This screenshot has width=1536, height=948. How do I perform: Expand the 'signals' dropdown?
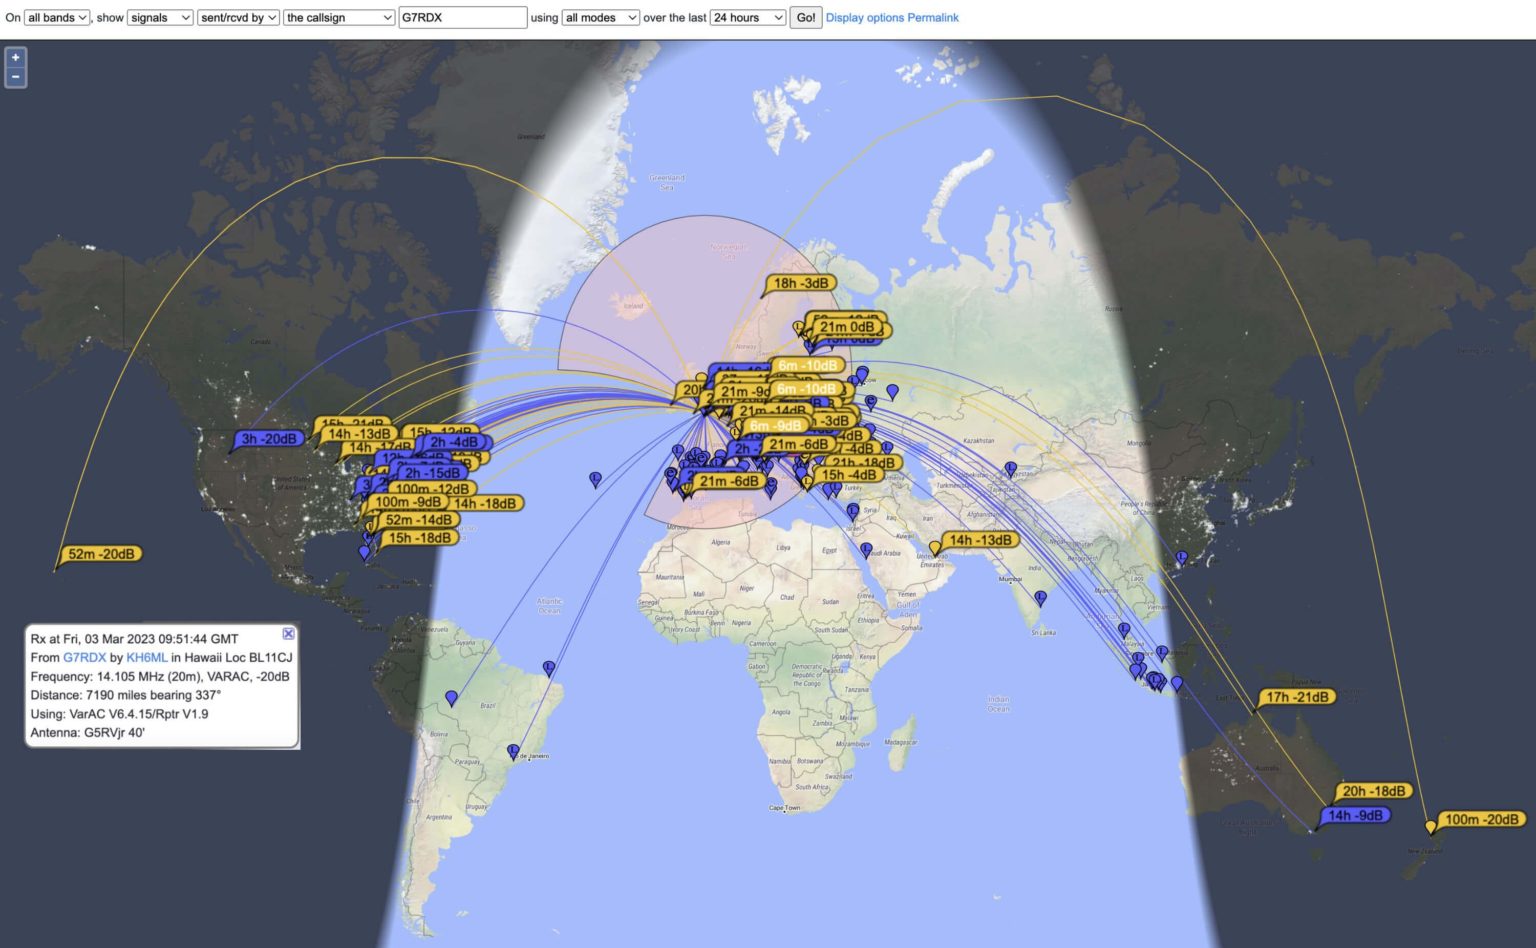(160, 18)
